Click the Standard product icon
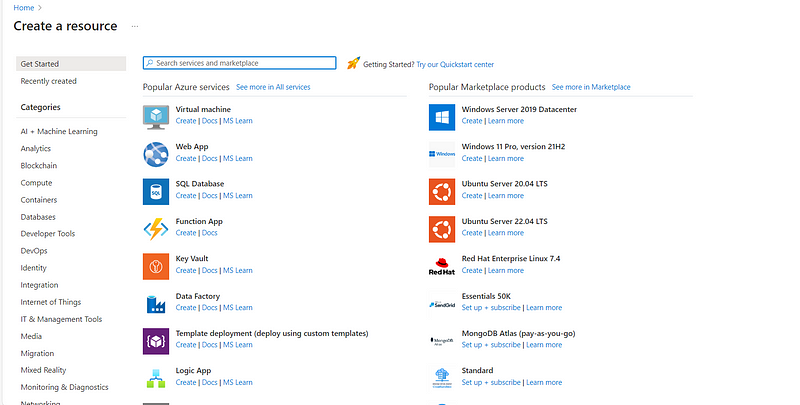 [442, 378]
